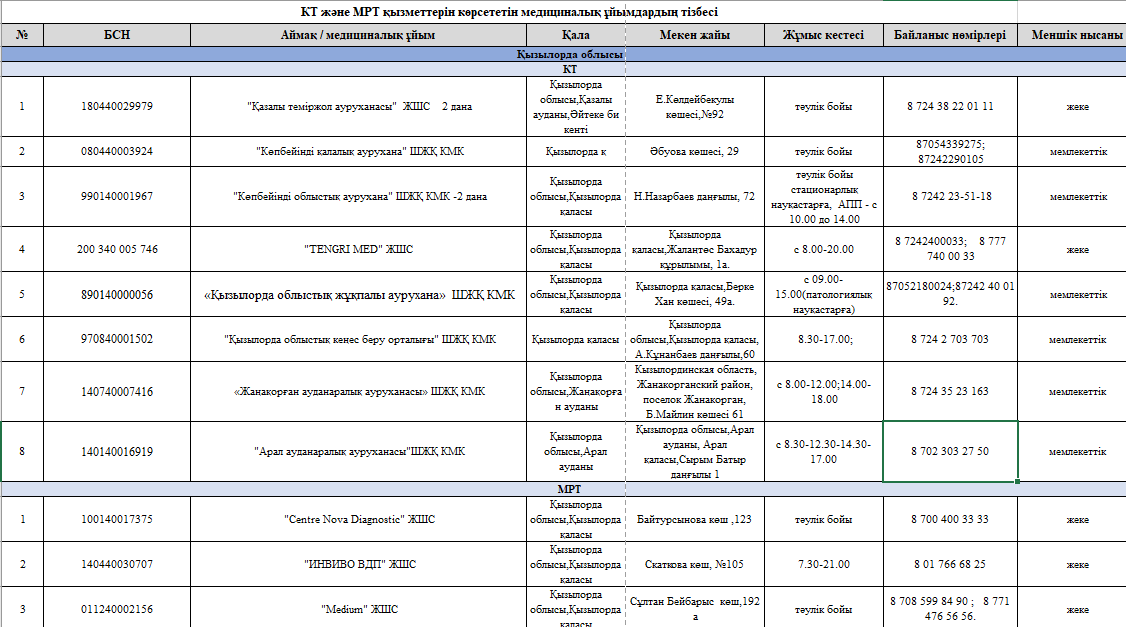Select the "TENGRI MED" ЖШС cell

[x=358, y=249]
